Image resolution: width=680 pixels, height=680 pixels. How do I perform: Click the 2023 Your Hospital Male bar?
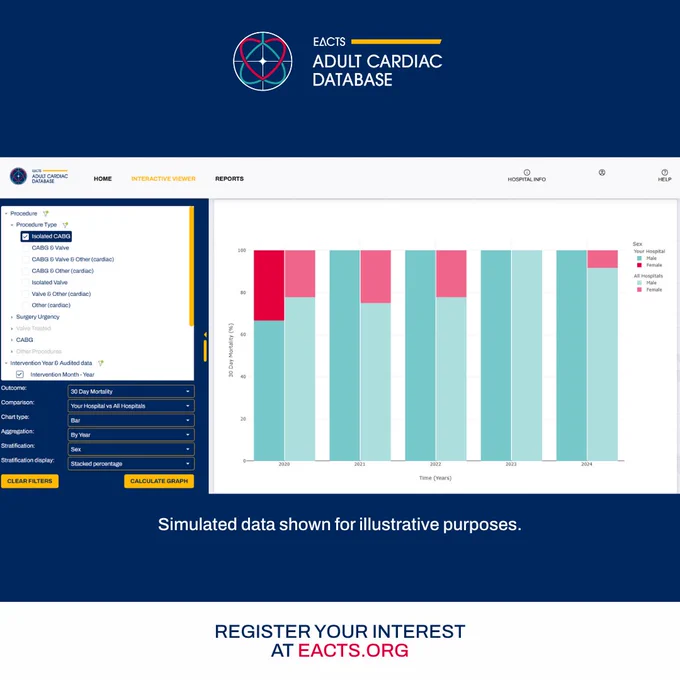pos(496,355)
